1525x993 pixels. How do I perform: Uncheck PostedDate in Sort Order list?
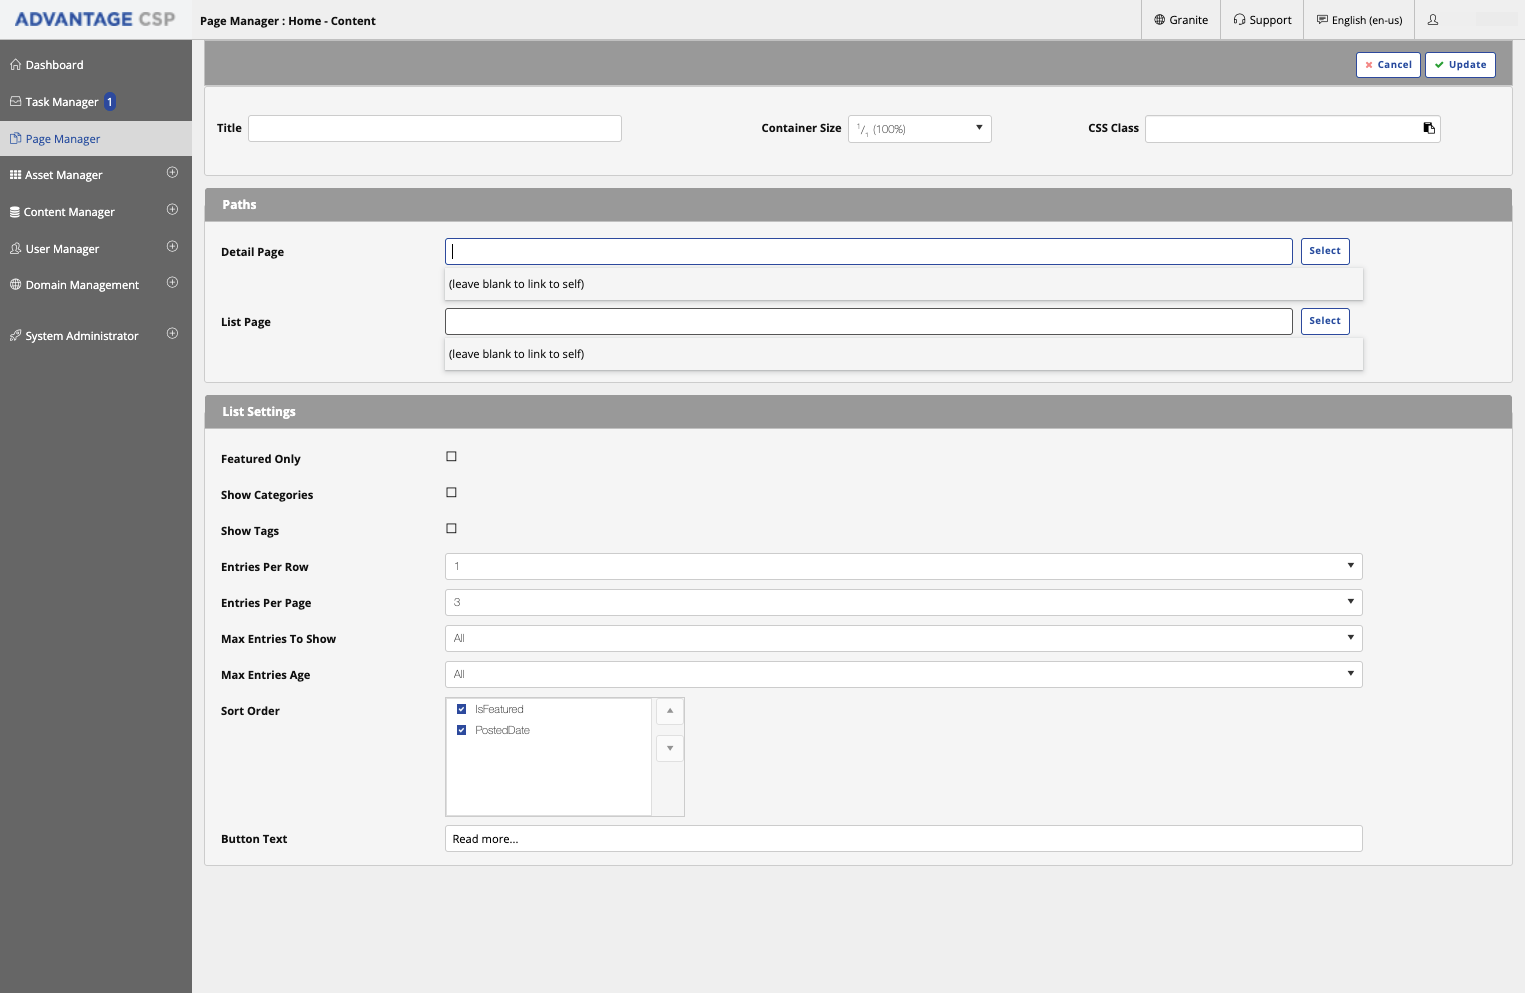pos(461,730)
